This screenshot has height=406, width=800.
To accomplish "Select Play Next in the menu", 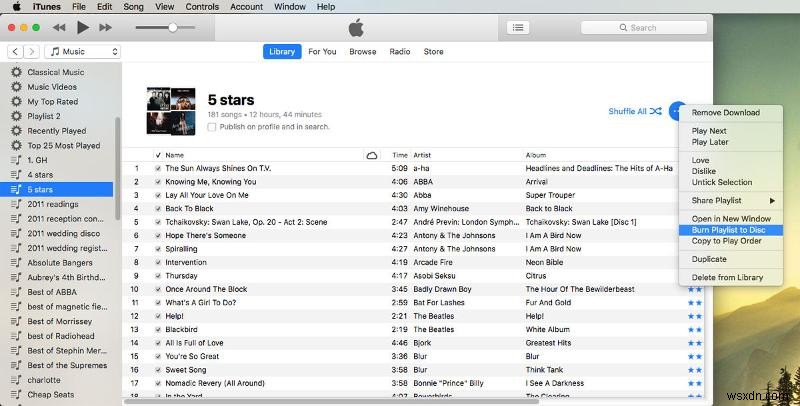I will pyautogui.click(x=731, y=131).
